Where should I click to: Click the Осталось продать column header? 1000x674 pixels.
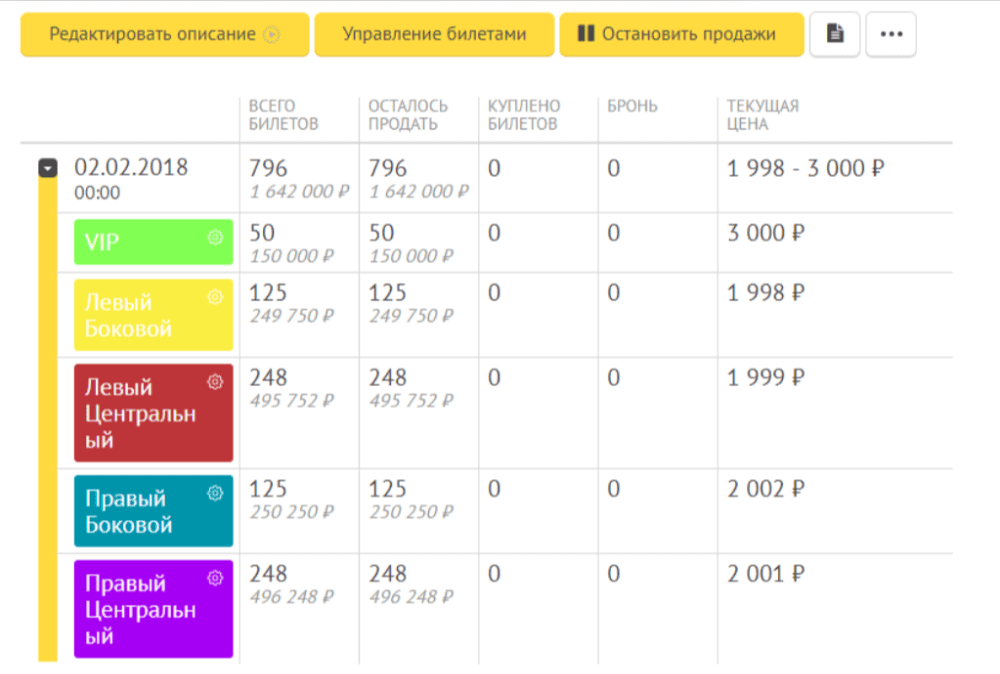(408, 115)
